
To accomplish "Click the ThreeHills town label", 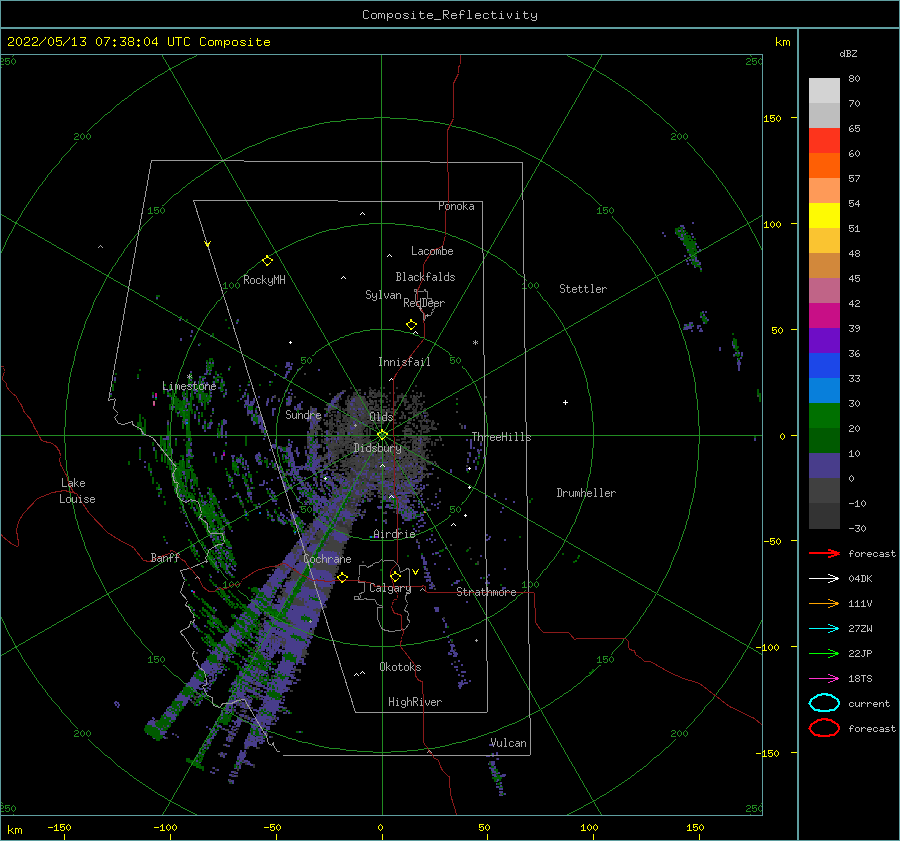I will (501, 437).
